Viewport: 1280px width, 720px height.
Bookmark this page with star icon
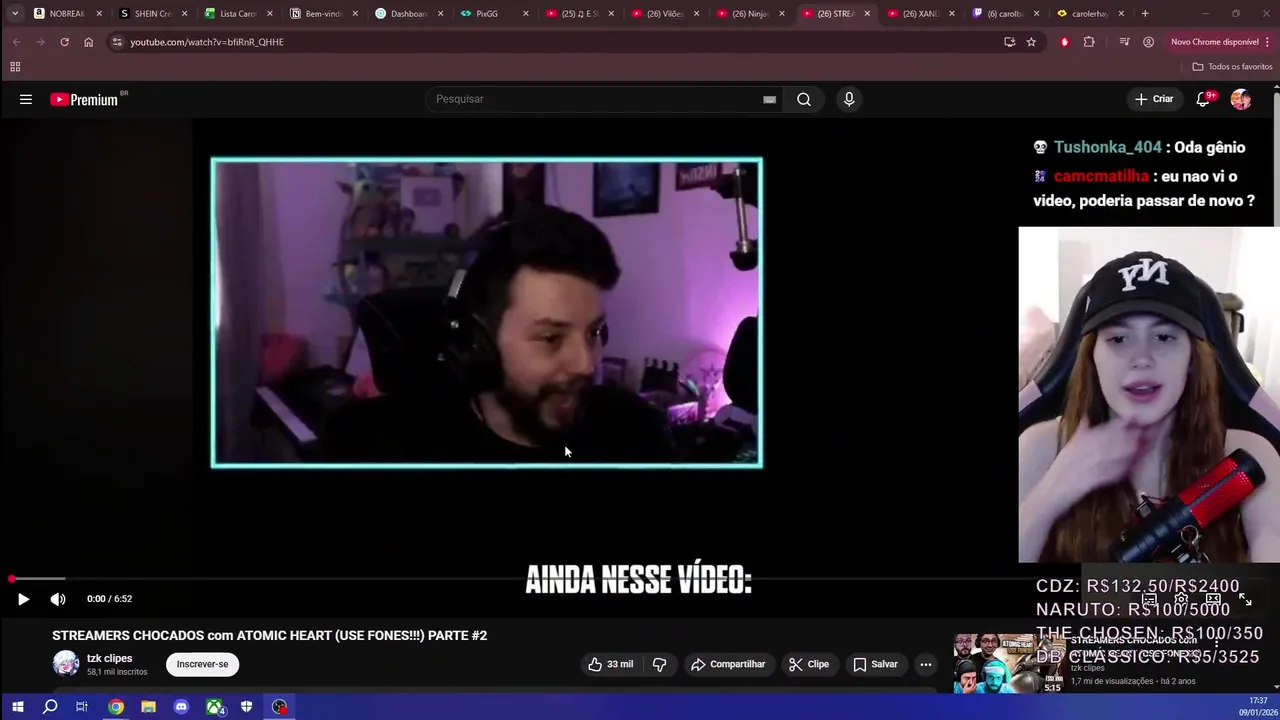1031,42
